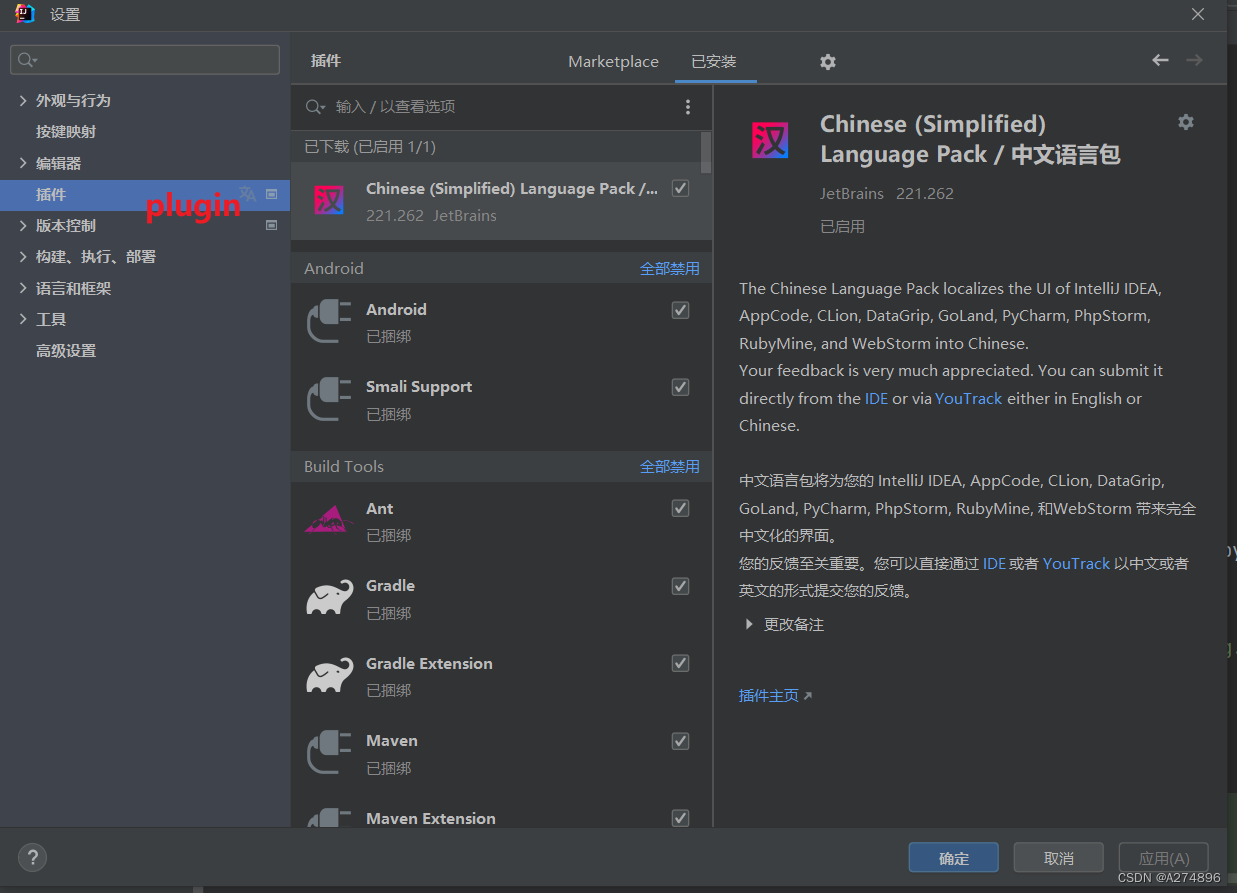Collapse the 版本控制 tree item
1237x893 pixels.
(x=22, y=225)
